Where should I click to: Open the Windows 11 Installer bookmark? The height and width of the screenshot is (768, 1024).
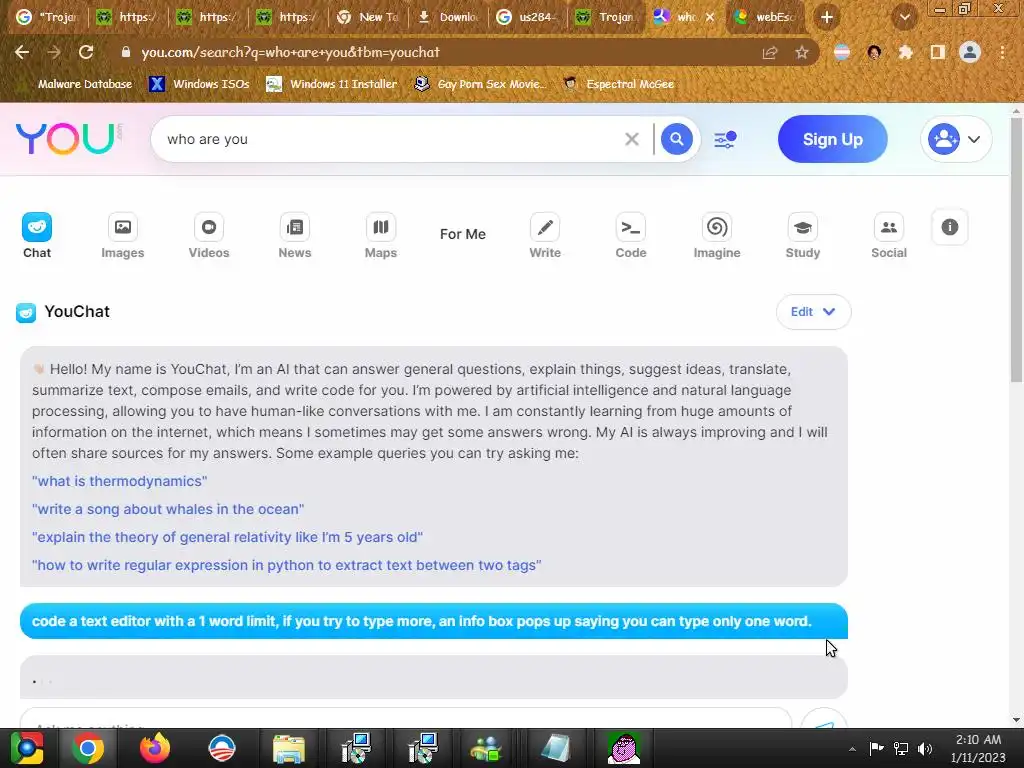[332, 84]
